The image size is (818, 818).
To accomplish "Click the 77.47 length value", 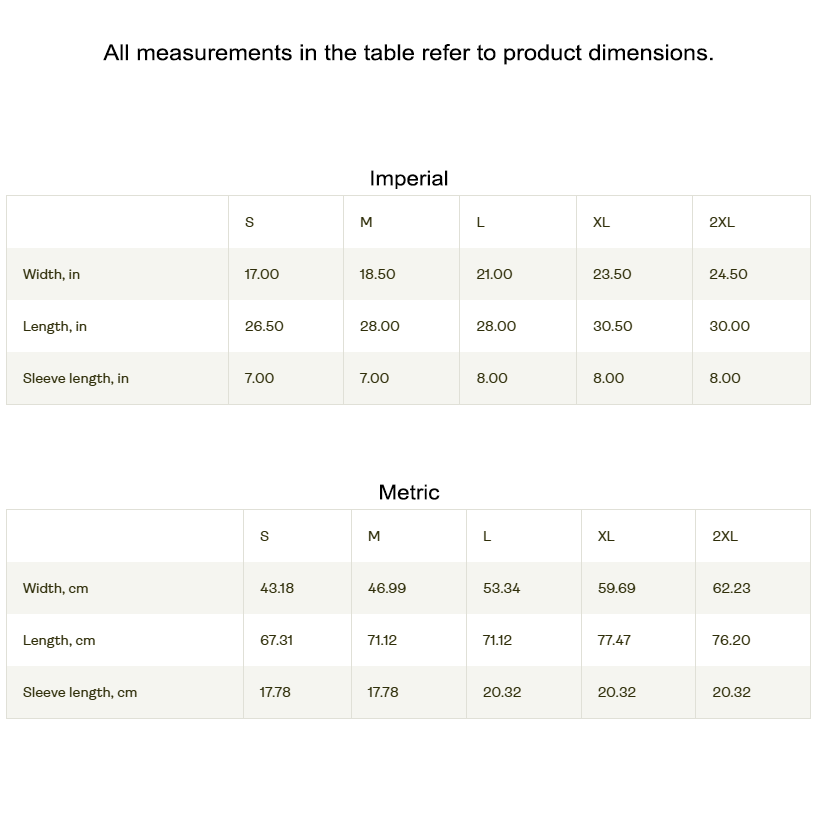I will tap(614, 640).
